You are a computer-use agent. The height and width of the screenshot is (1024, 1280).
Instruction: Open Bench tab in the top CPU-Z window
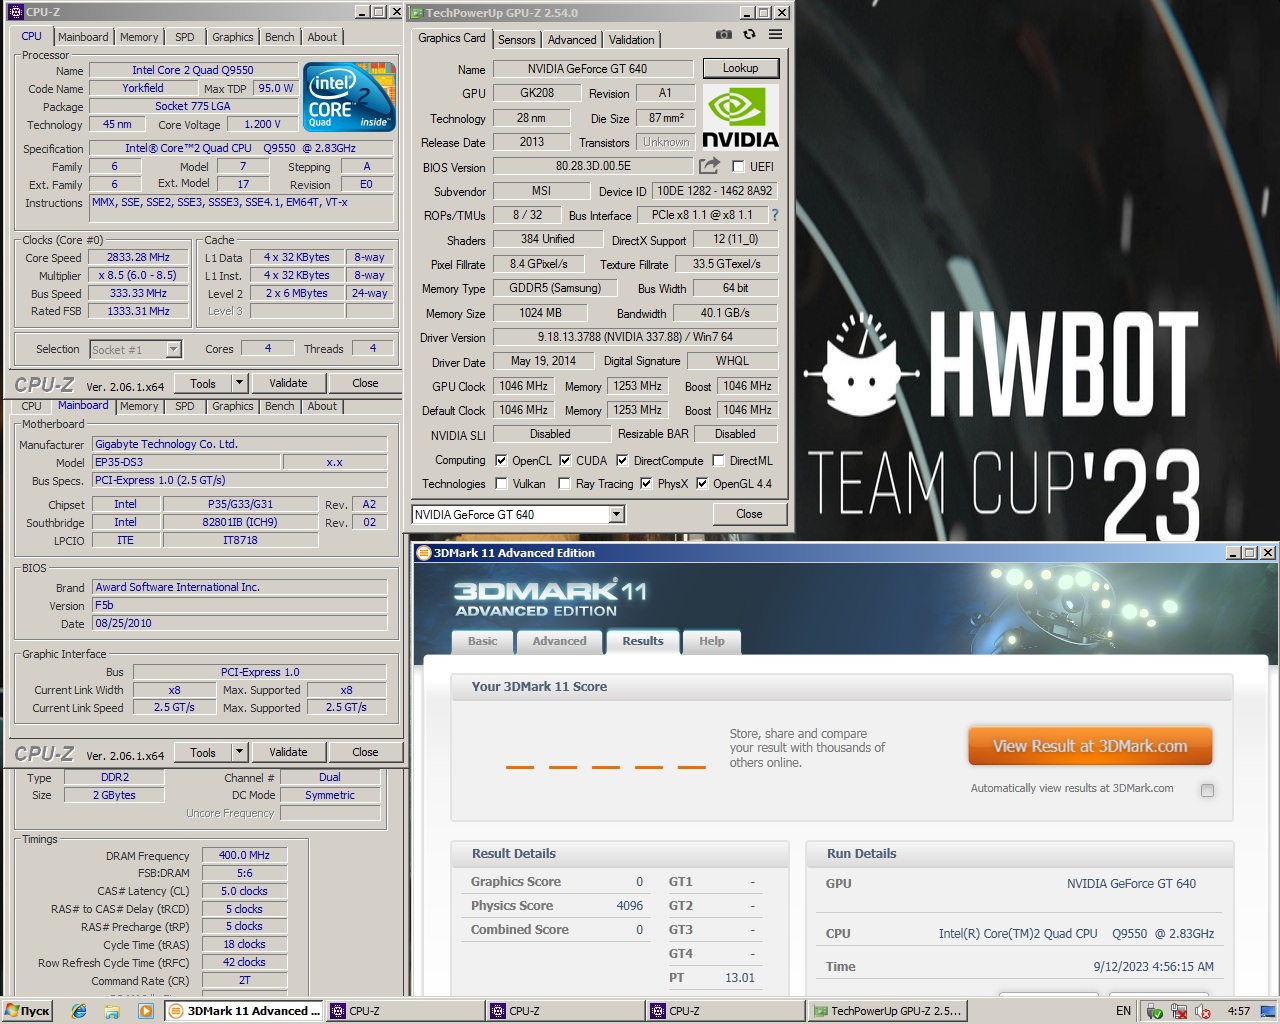(280, 37)
